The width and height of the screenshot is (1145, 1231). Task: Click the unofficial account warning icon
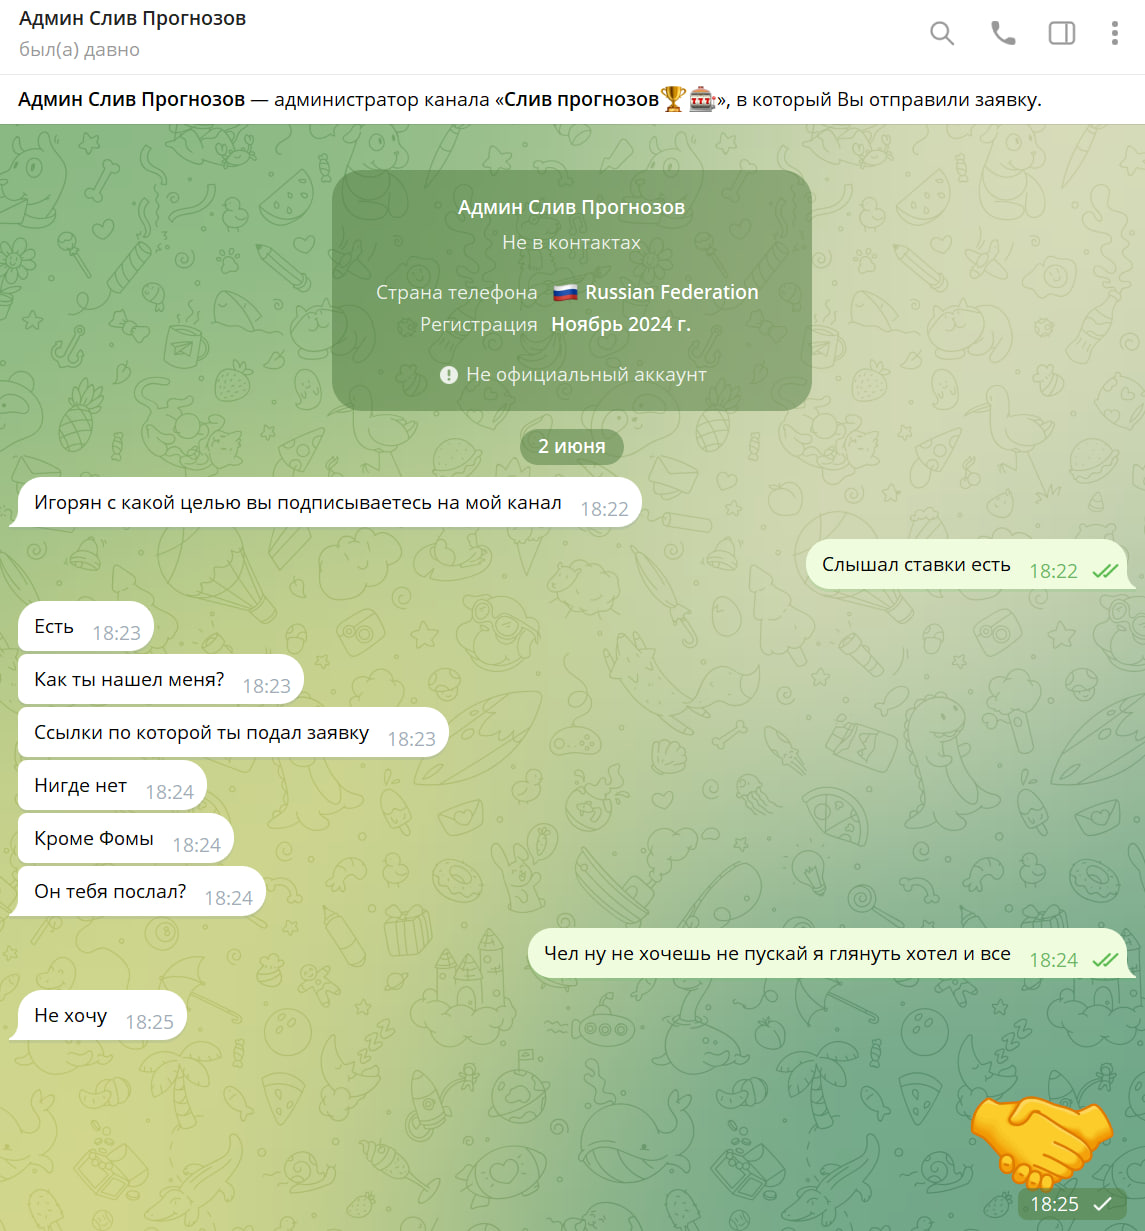(449, 375)
